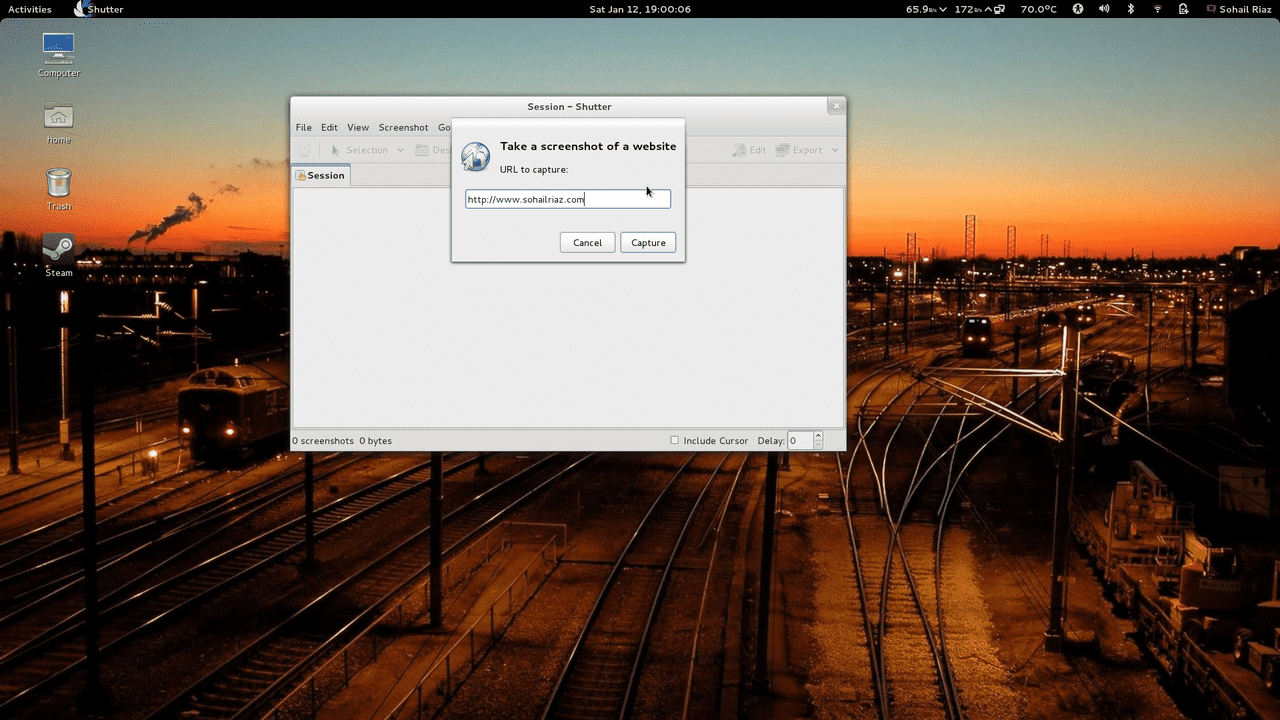This screenshot has height=720, width=1280.
Task: Open the Screenshot menu in Shutter
Action: coord(403,127)
